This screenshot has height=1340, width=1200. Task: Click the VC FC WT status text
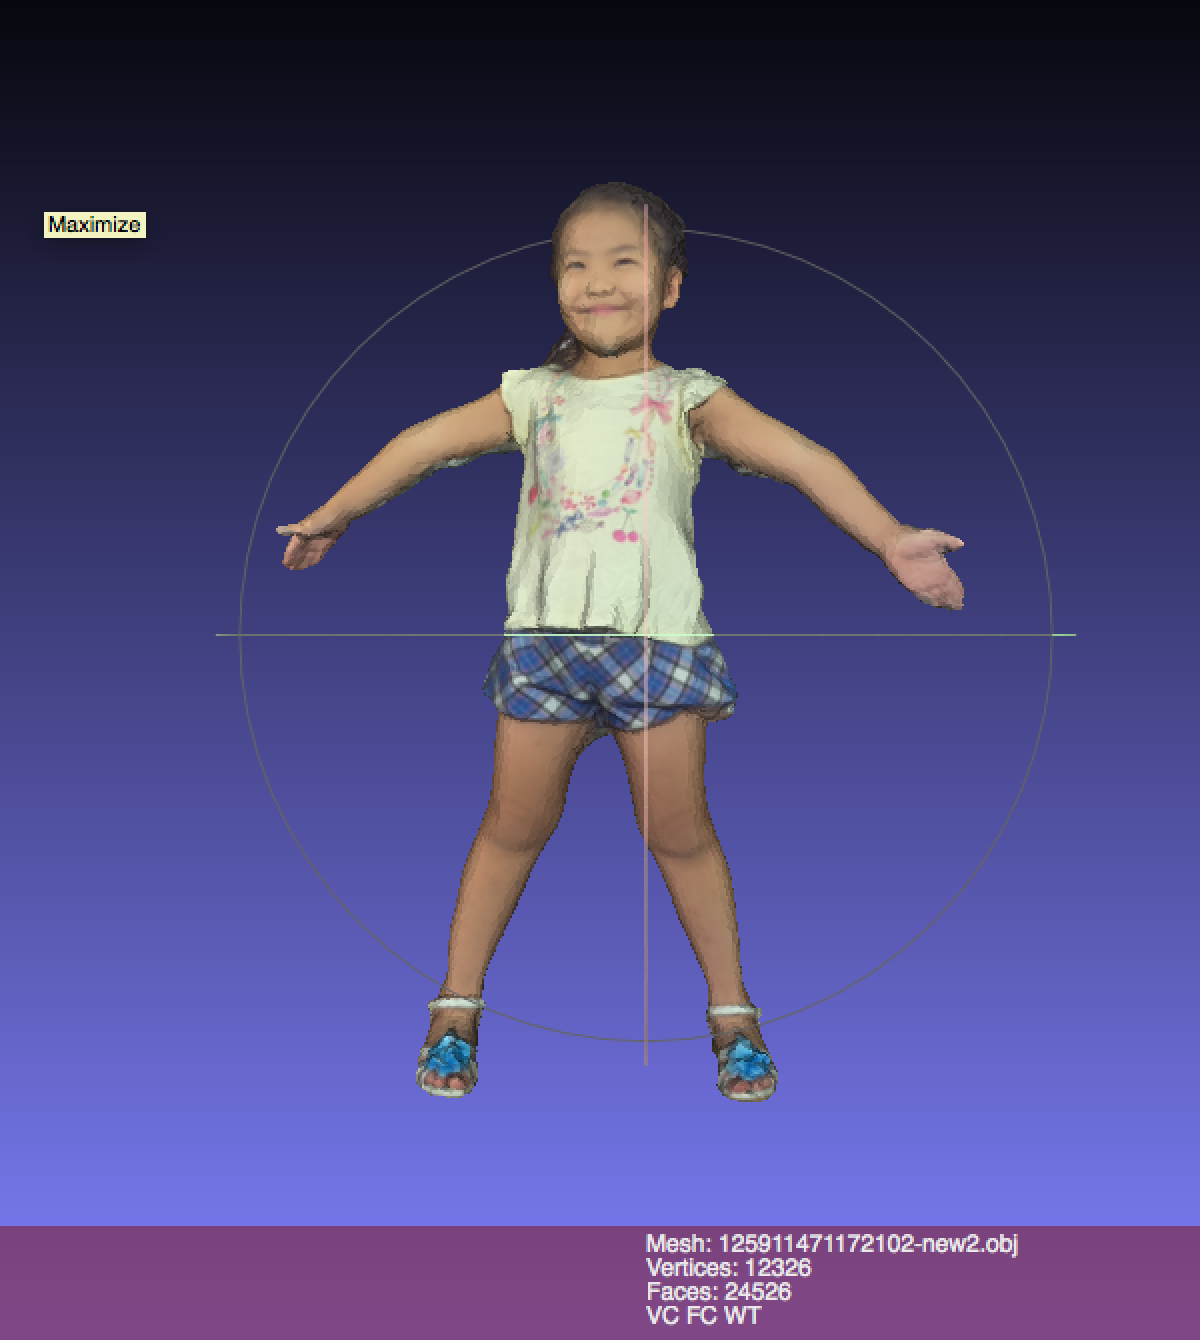(703, 1316)
